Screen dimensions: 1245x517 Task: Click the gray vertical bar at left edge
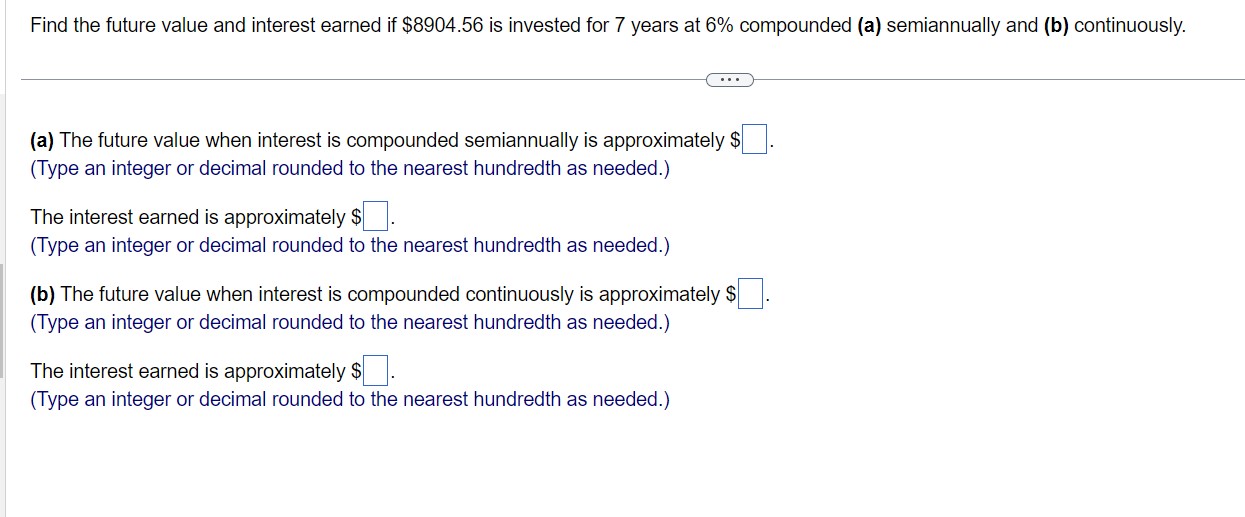click(x=2, y=320)
